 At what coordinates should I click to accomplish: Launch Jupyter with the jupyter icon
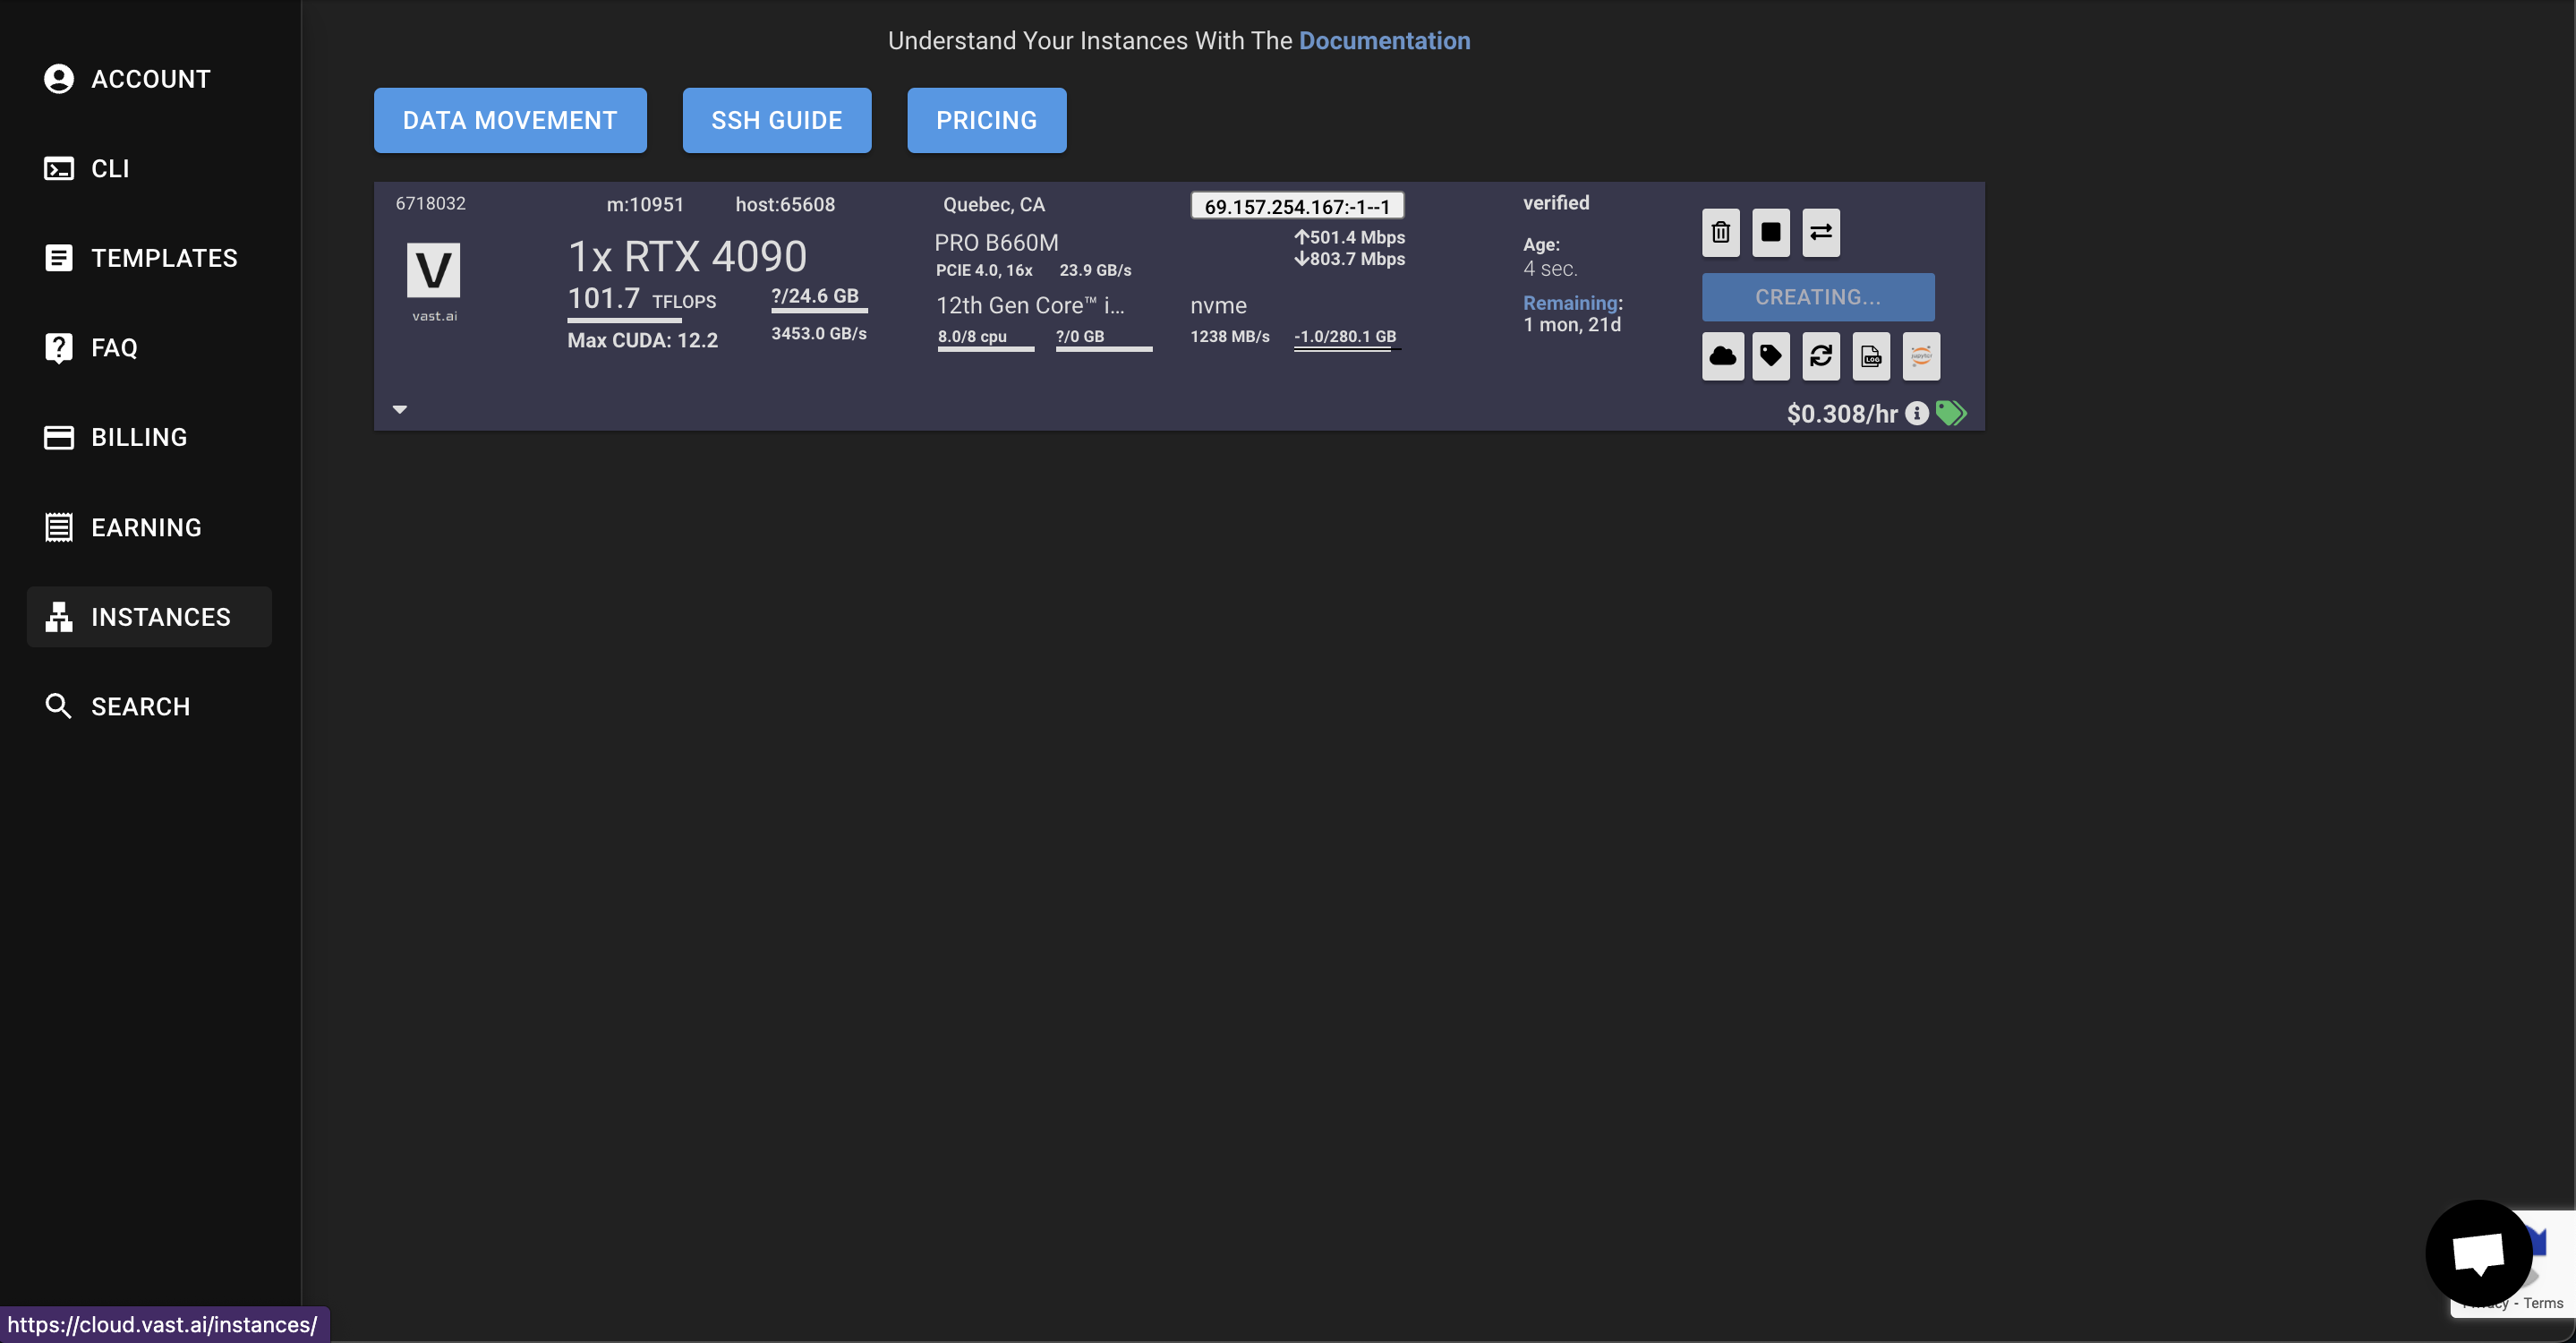pyautogui.click(x=1920, y=356)
